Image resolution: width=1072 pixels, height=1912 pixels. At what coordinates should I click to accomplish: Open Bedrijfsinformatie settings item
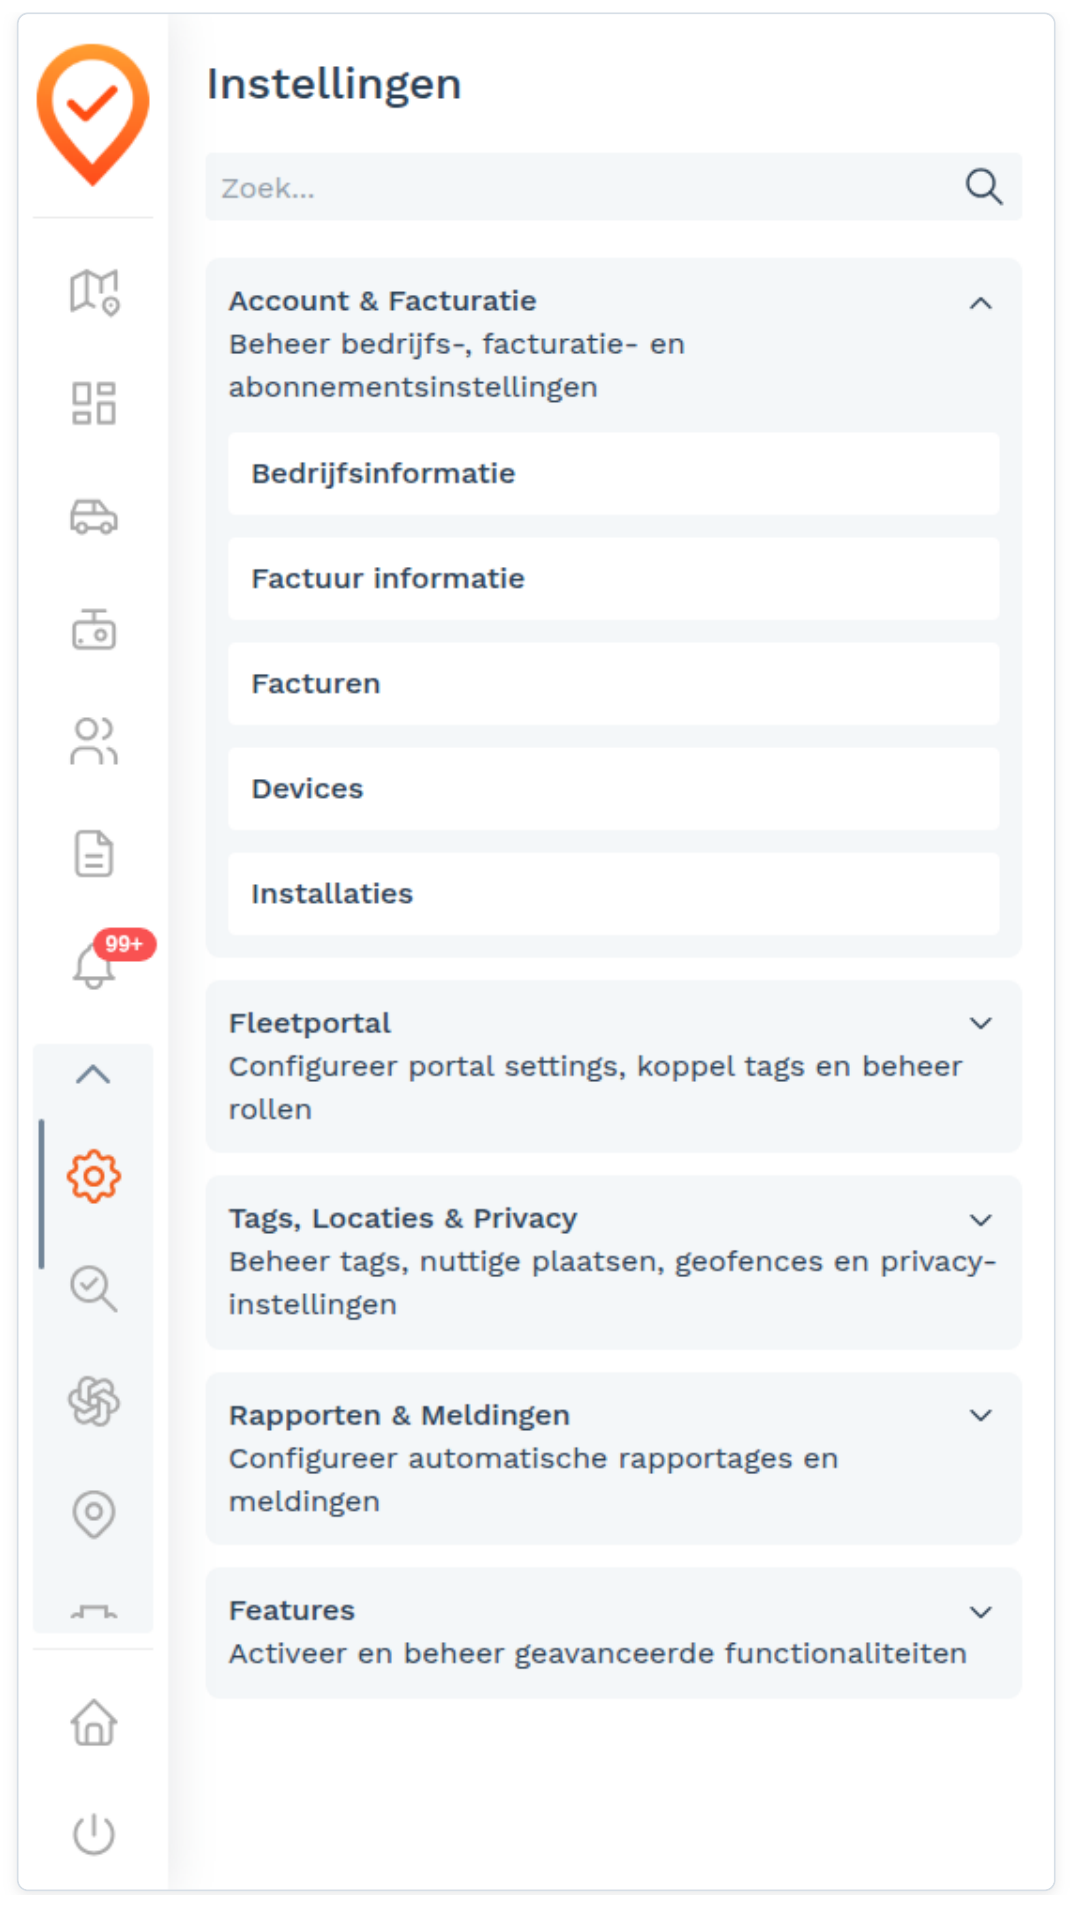coord(614,474)
